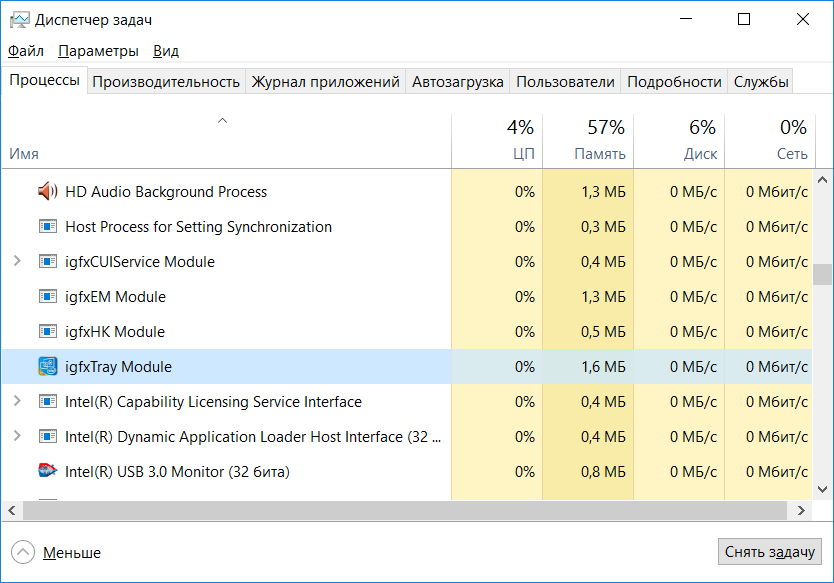
Task: Open the Службы tab
Action: pyautogui.click(x=761, y=82)
